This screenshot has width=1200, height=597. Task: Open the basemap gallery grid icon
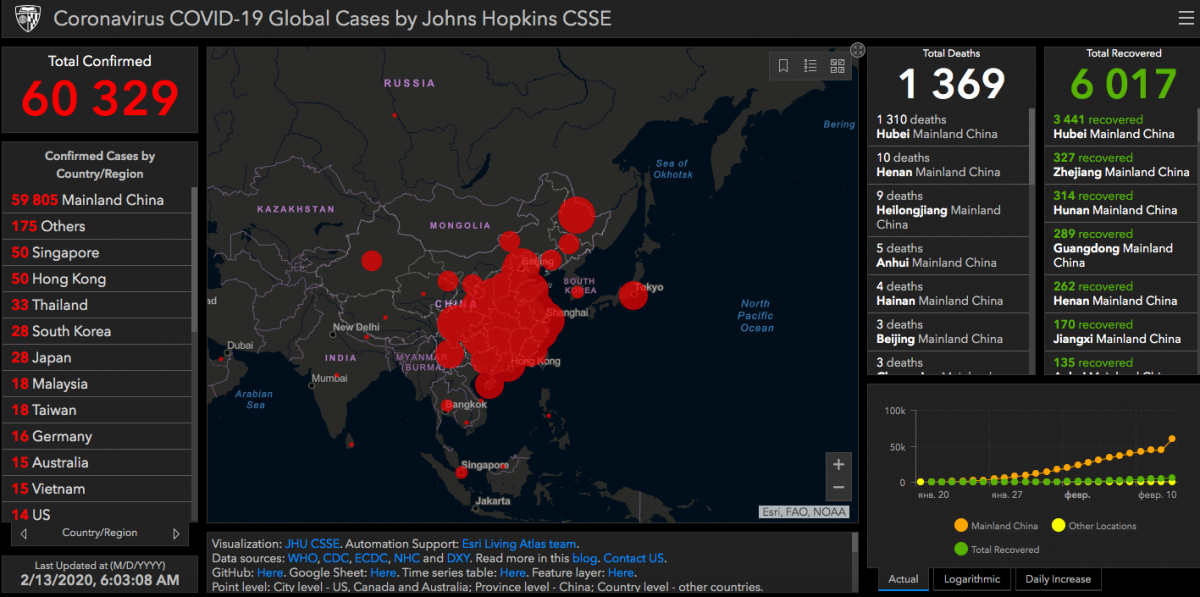point(837,66)
